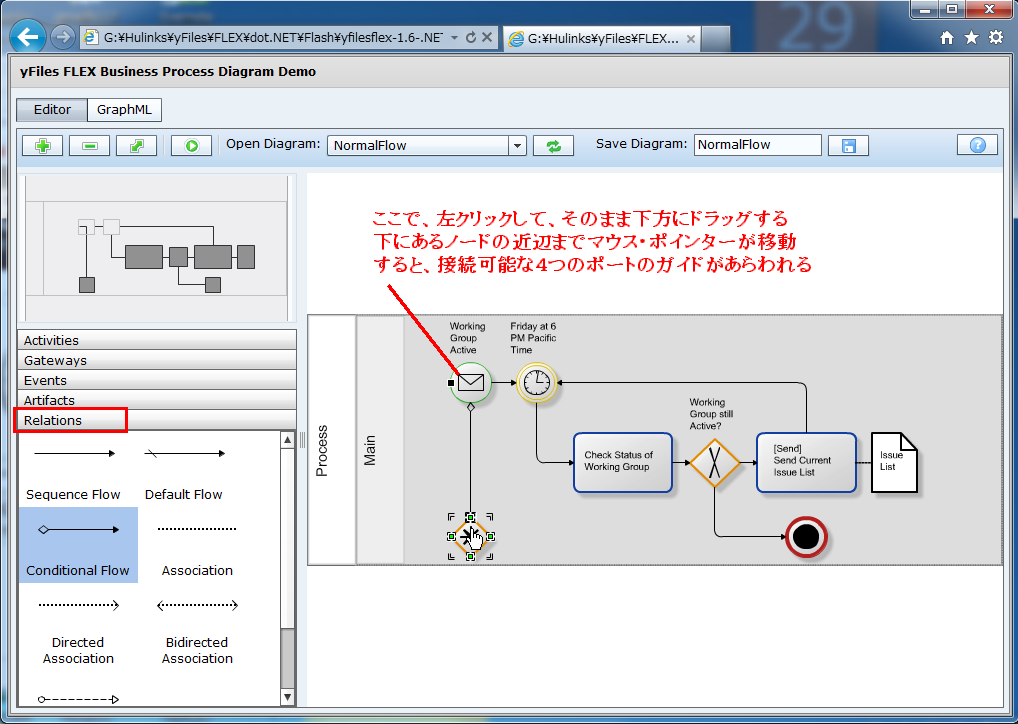Click the Check Status of Working Group task

(623, 462)
